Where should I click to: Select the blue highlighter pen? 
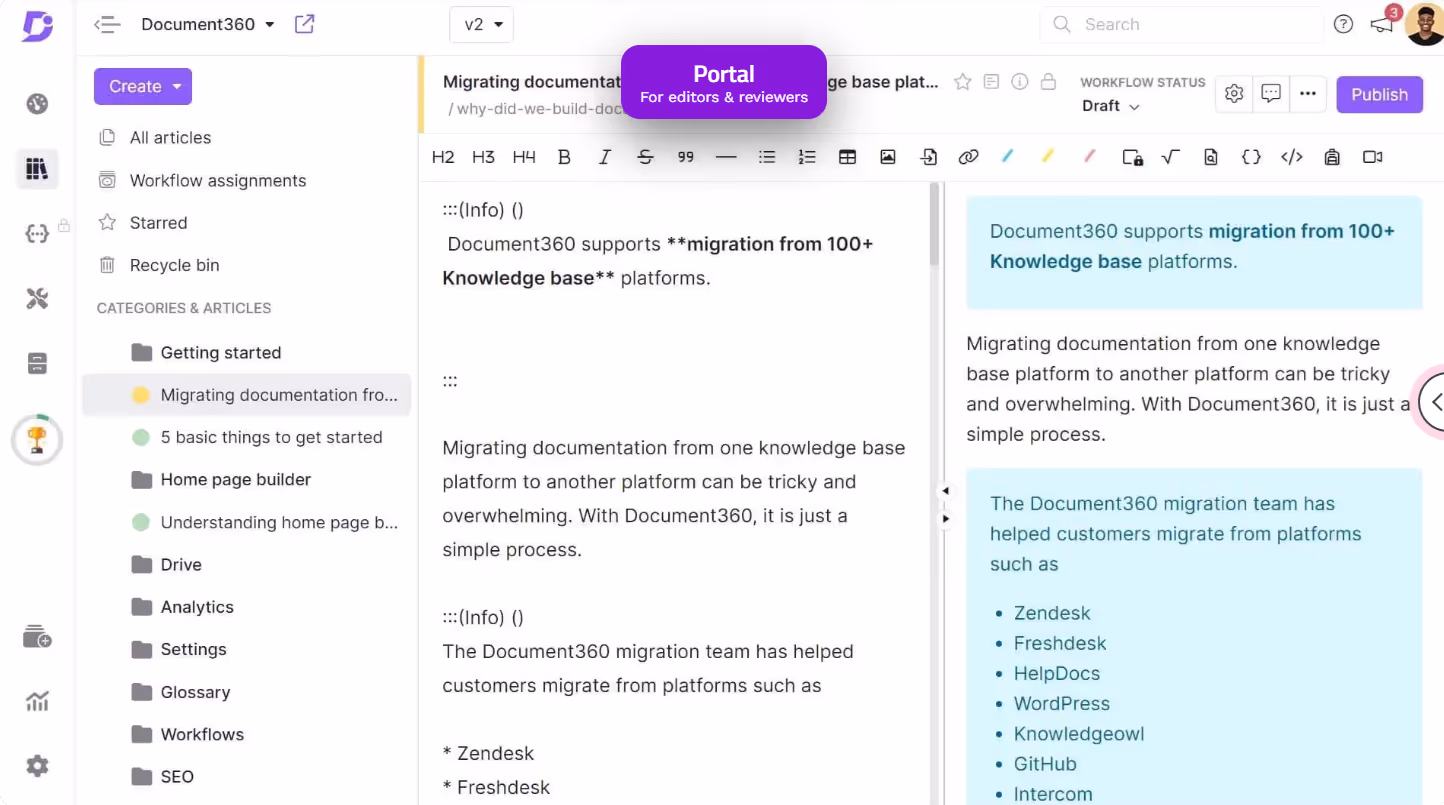(1008, 157)
